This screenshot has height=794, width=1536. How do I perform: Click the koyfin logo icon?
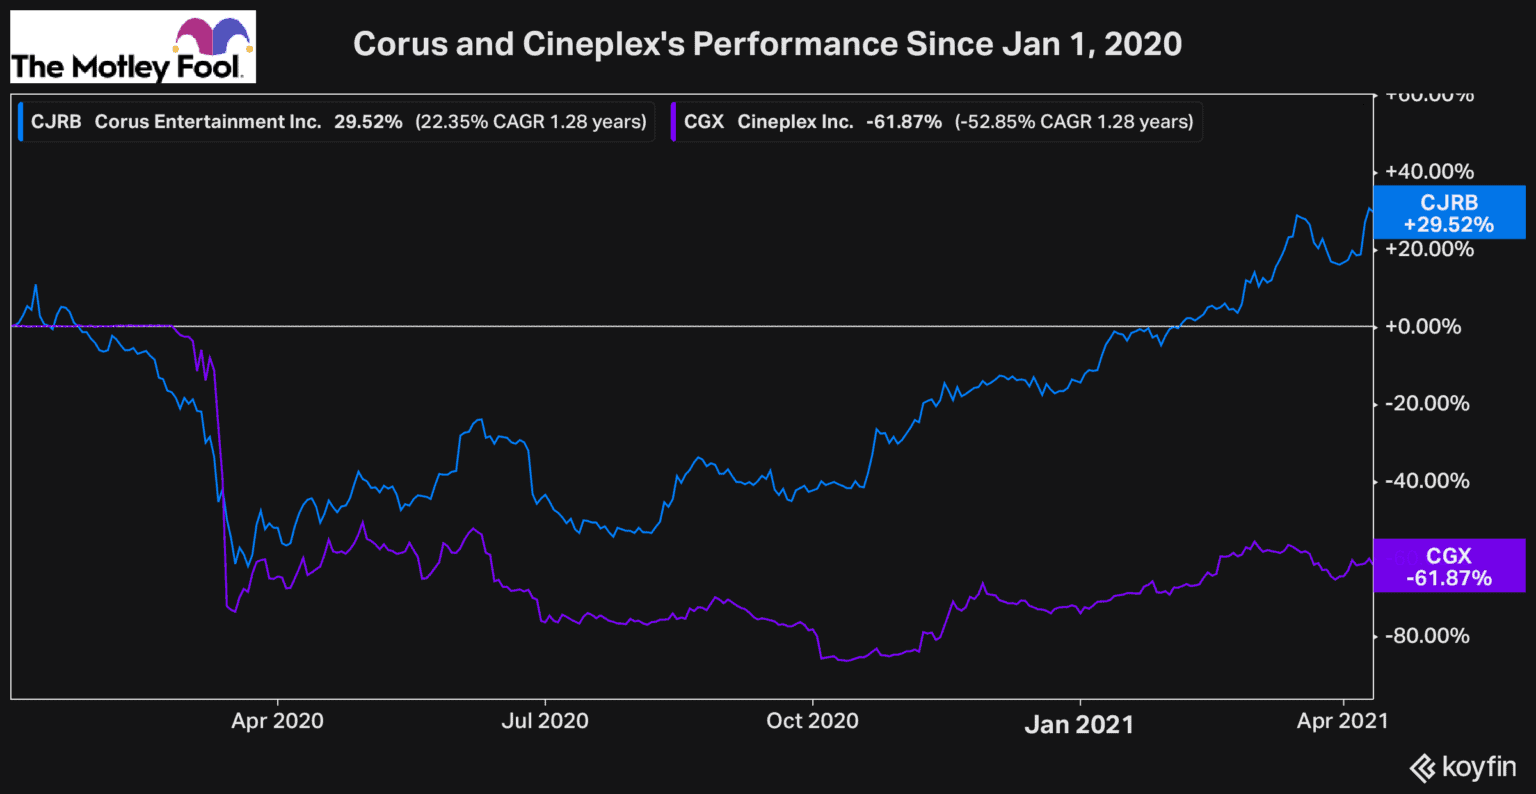(x=1422, y=768)
